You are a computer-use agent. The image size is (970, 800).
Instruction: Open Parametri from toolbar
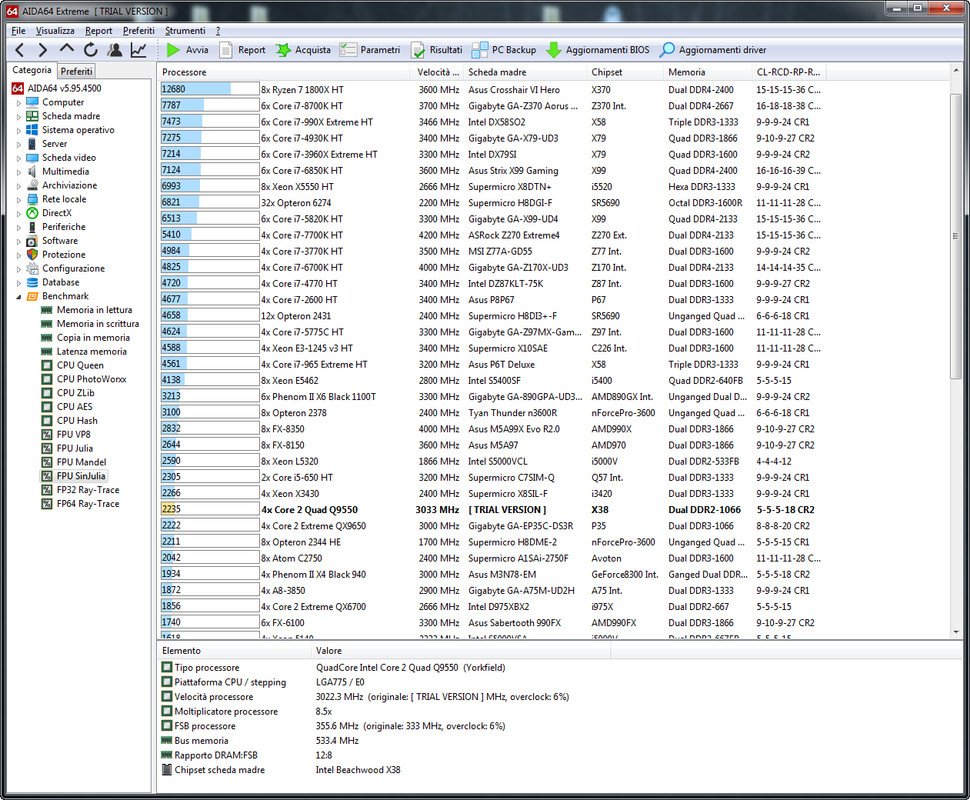point(370,50)
